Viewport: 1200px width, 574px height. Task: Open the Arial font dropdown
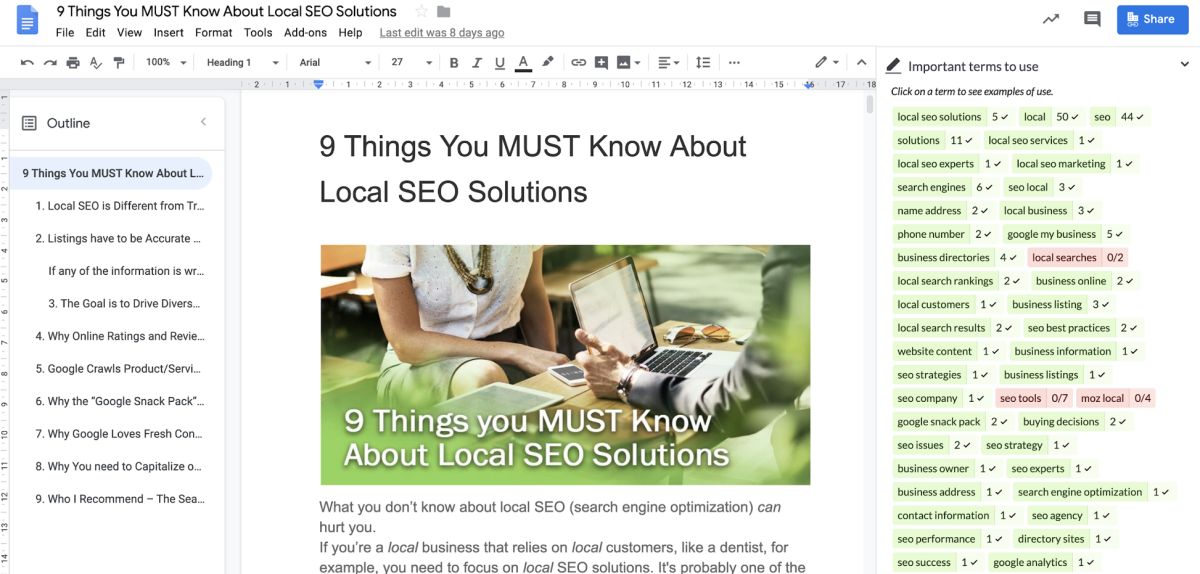coord(335,62)
